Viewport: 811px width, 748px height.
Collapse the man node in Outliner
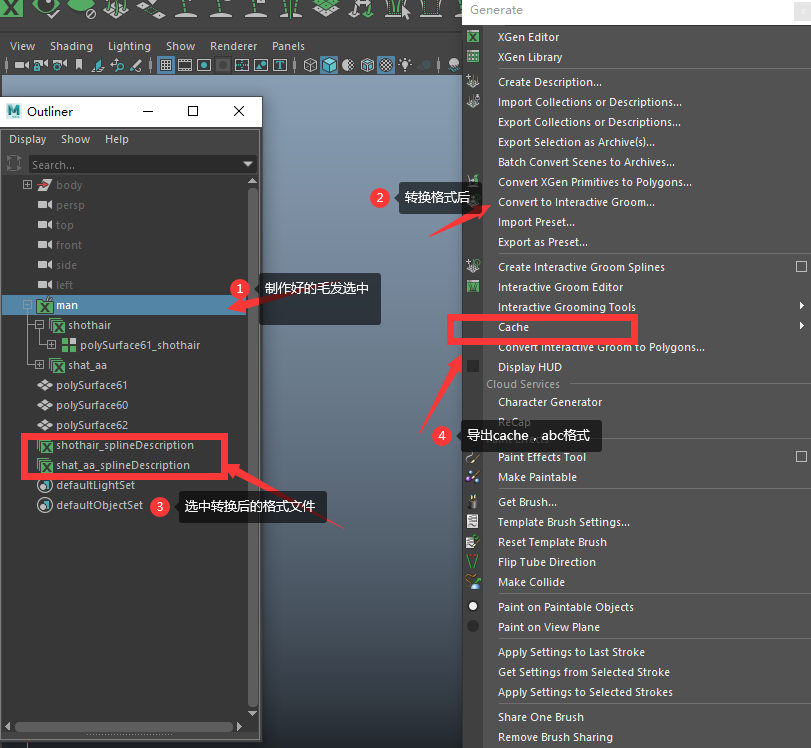tap(27, 305)
